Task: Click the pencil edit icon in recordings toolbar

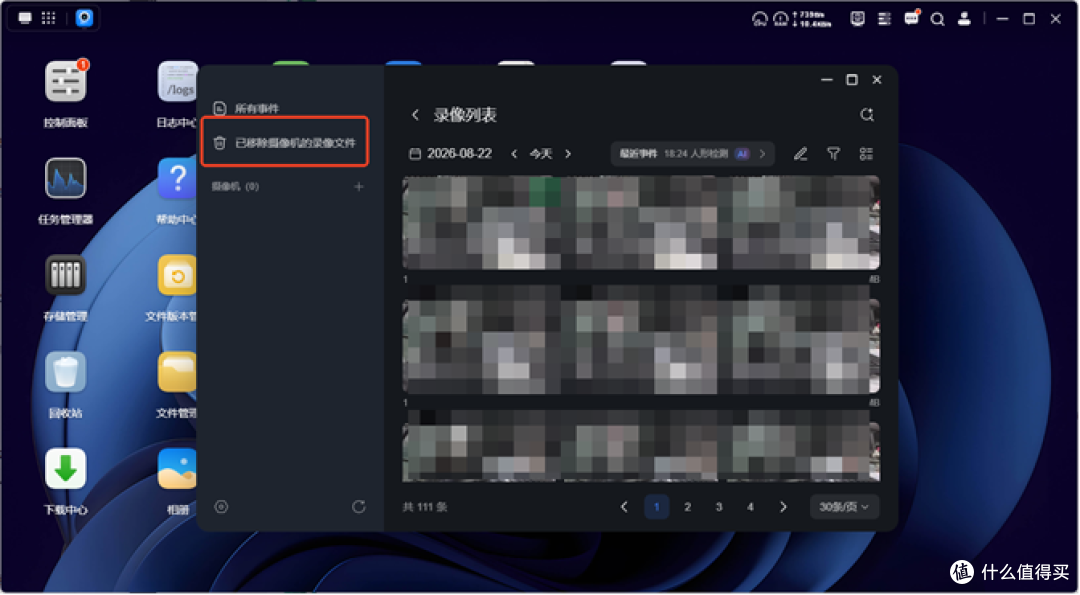Action: coord(800,154)
